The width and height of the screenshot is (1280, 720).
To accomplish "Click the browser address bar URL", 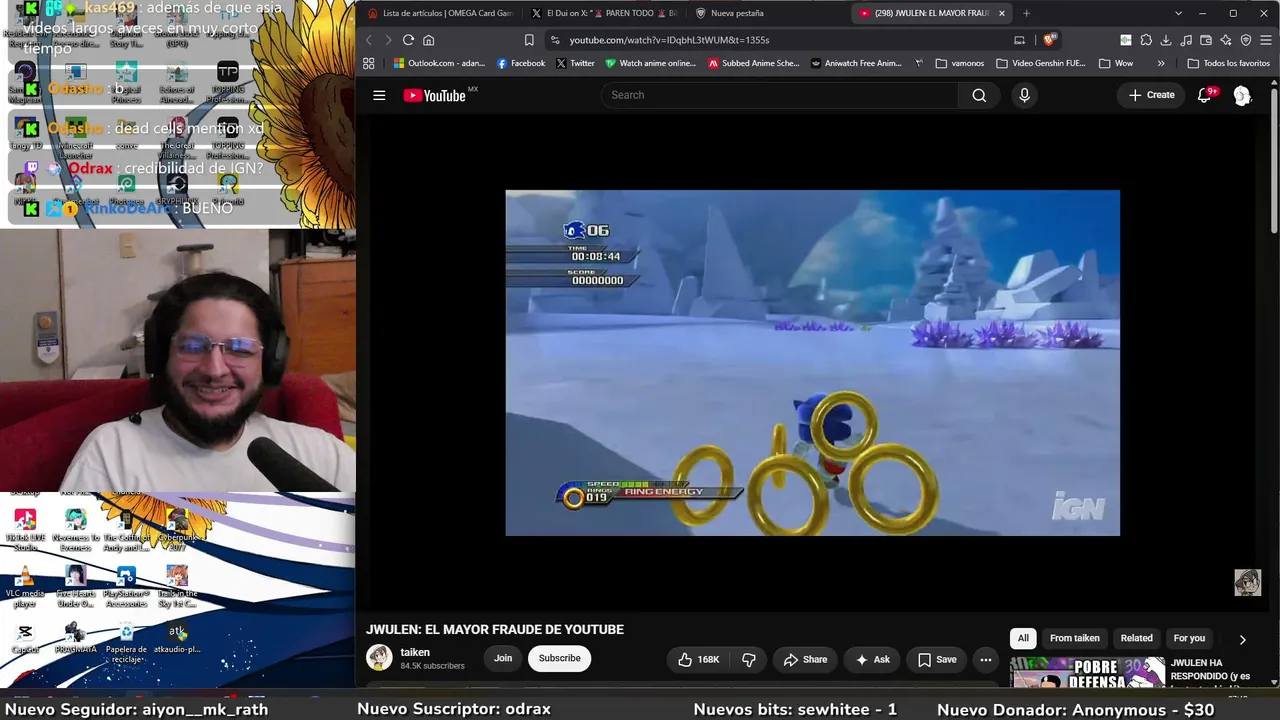I will pyautogui.click(x=669, y=40).
